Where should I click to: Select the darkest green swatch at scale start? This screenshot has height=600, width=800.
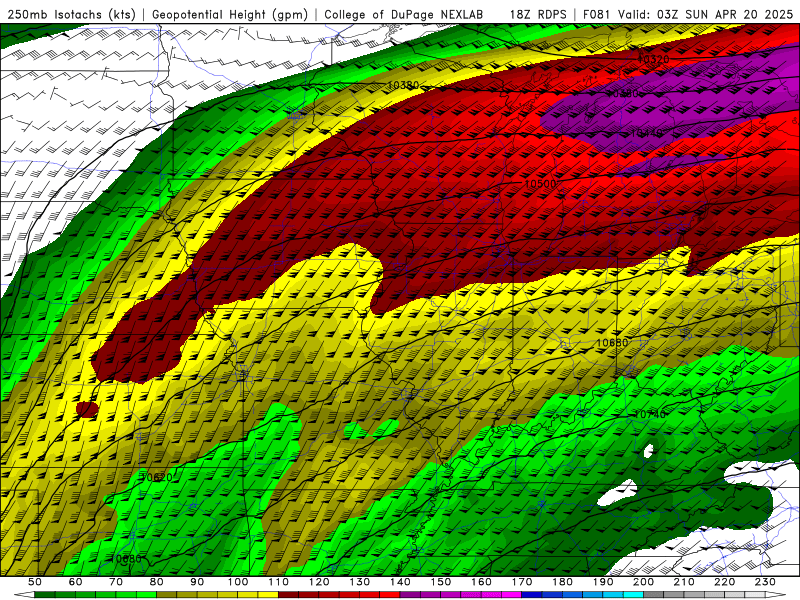[x=45, y=595]
